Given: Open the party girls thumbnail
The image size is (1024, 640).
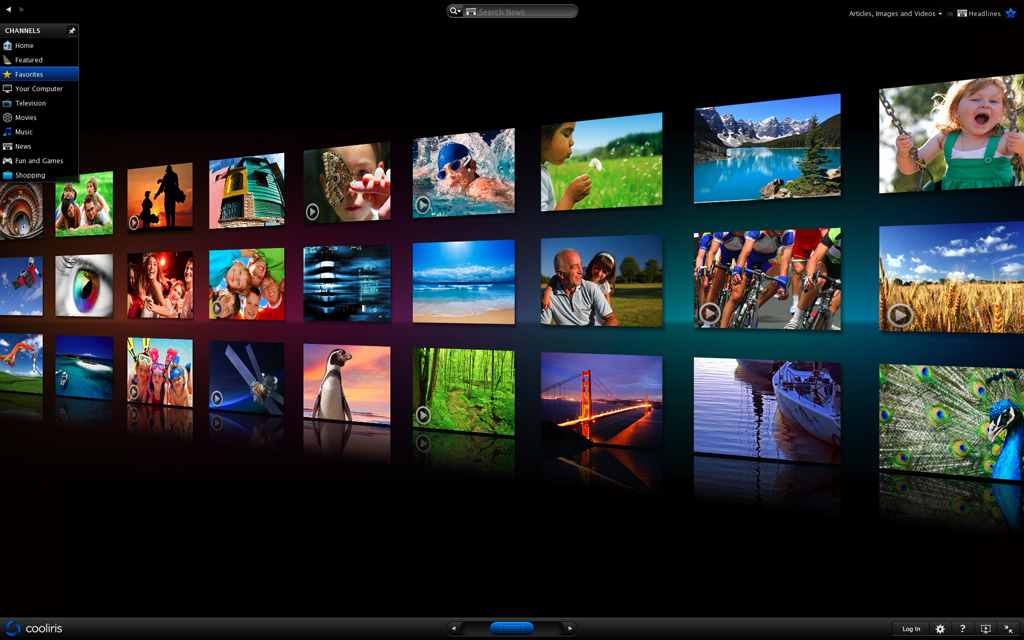Looking at the screenshot, I should tap(160, 285).
